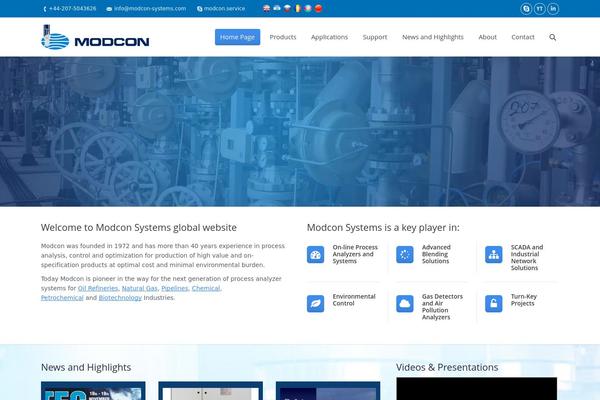This screenshot has height=400, width=600.
Task: Click the phone number +44-207-5043626
Action: tap(73, 8)
